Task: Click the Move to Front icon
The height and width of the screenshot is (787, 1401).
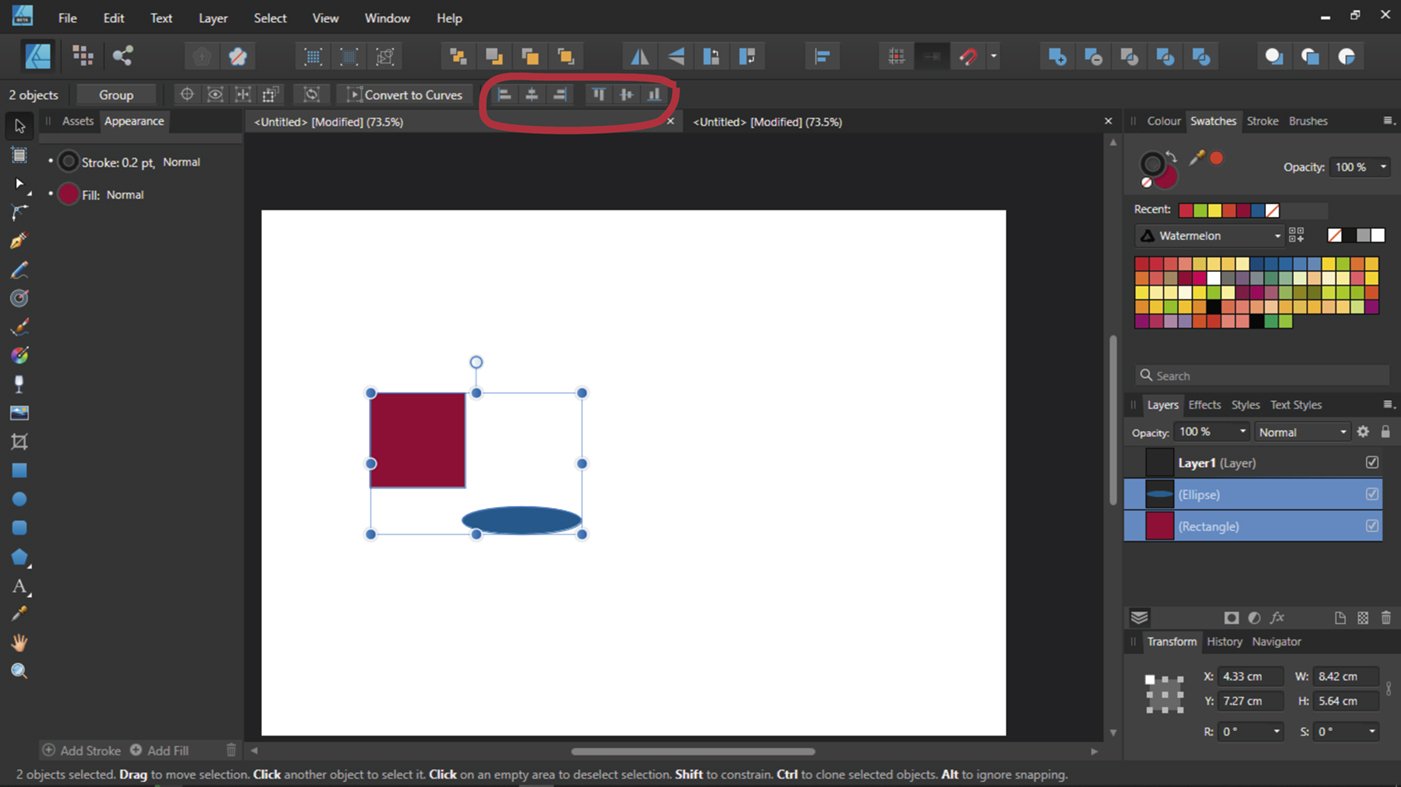Action: (565, 57)
